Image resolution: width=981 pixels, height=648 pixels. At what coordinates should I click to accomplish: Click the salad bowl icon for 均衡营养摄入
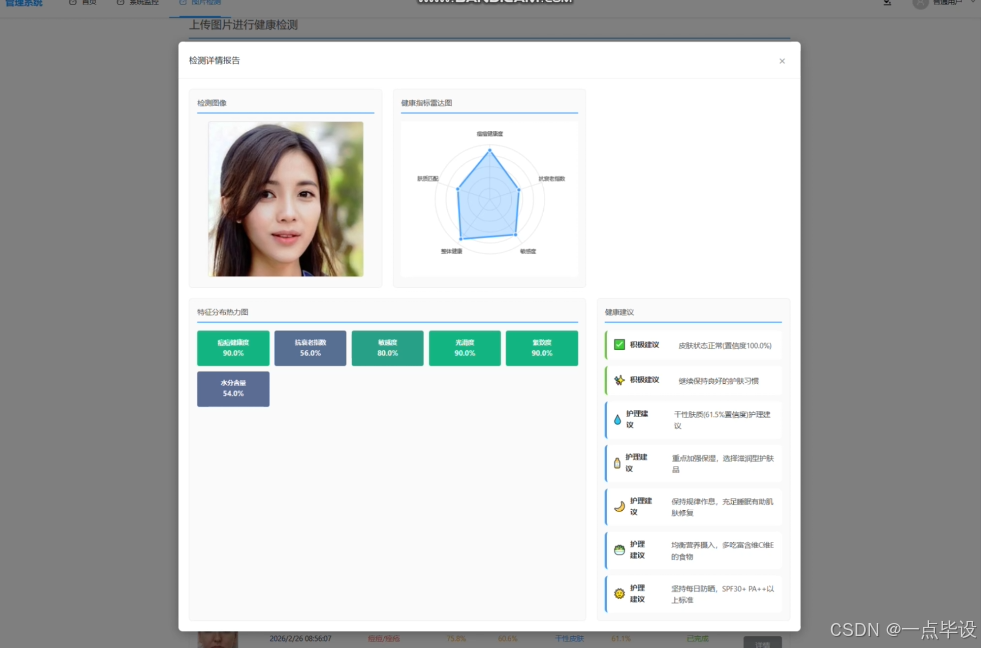[619, 550]
